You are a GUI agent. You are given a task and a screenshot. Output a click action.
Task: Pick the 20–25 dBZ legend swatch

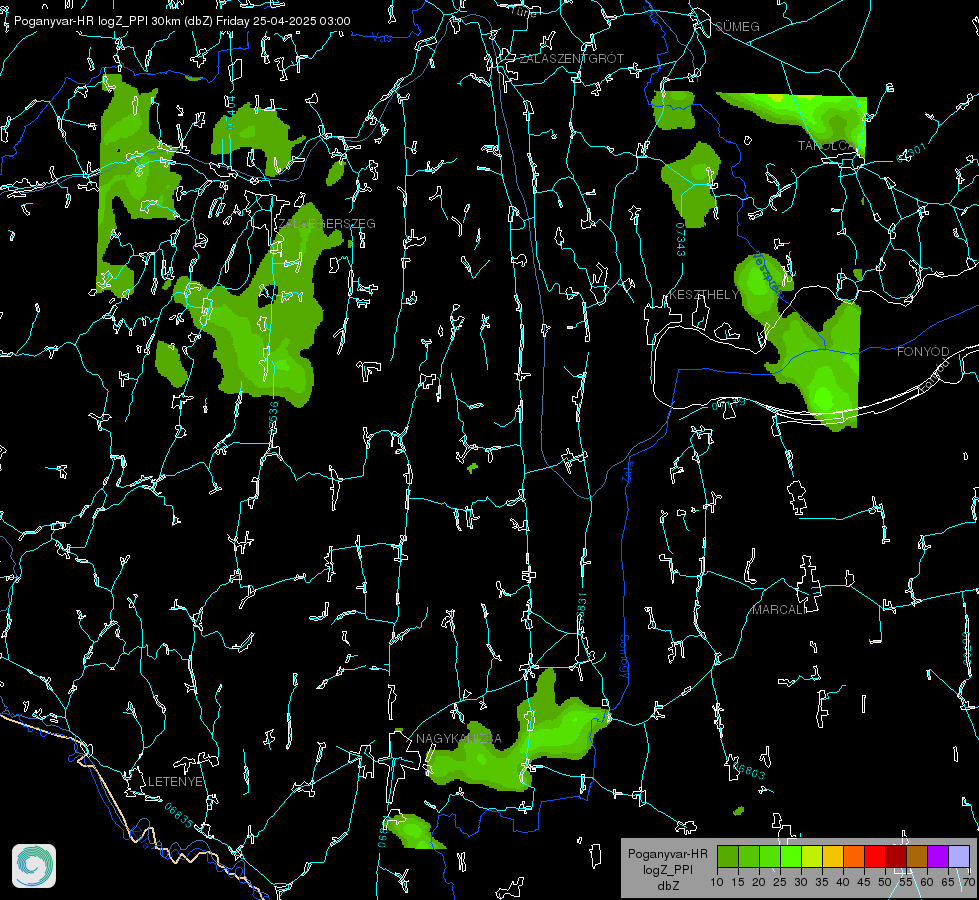pos(770,856)
